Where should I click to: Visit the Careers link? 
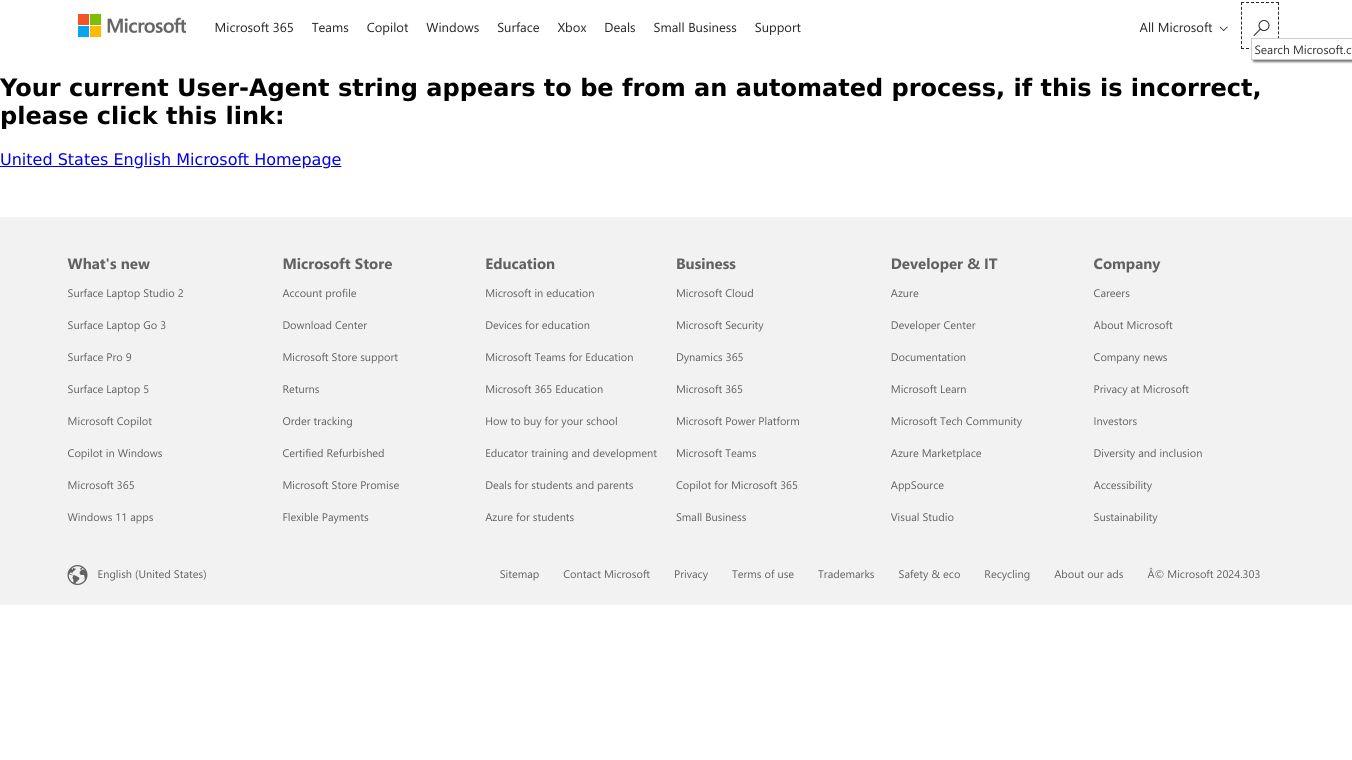pos(1111,293)
